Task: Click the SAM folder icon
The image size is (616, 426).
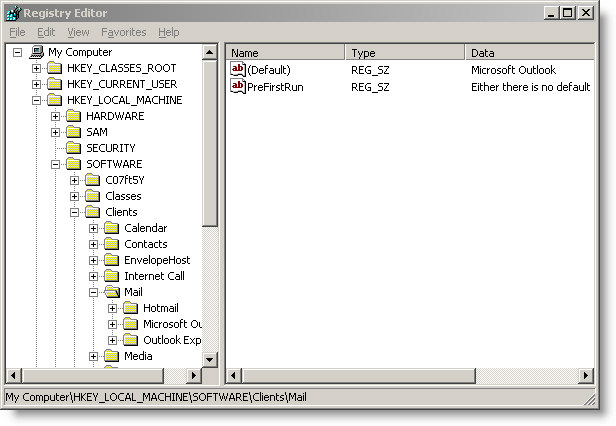Action: click(x=73, y=132)
